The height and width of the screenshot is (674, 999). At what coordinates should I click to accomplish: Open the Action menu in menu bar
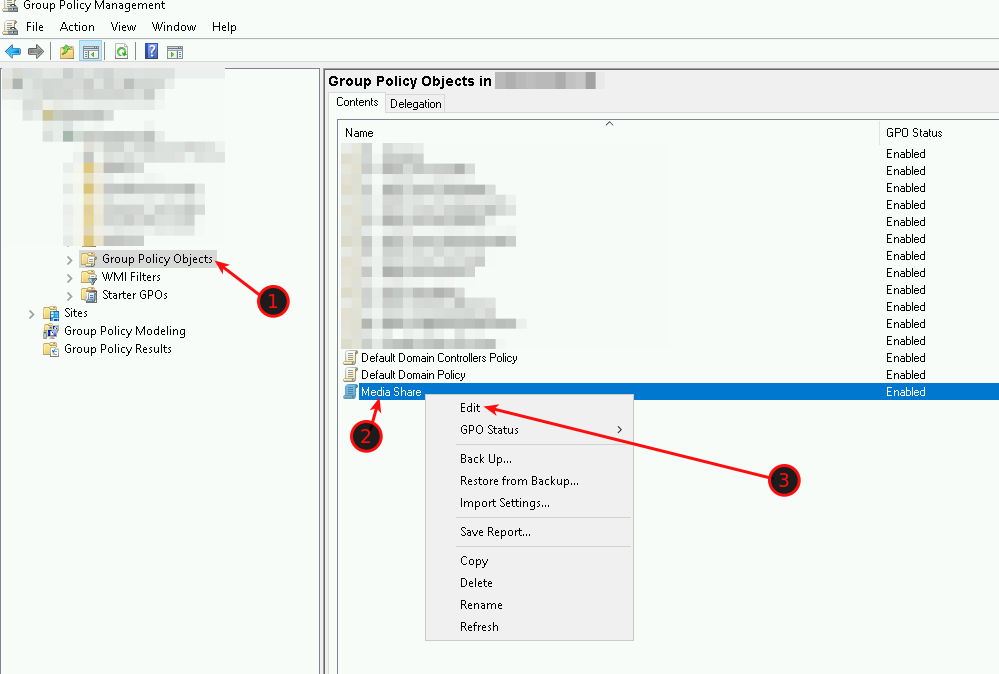[x=77, y=27]
